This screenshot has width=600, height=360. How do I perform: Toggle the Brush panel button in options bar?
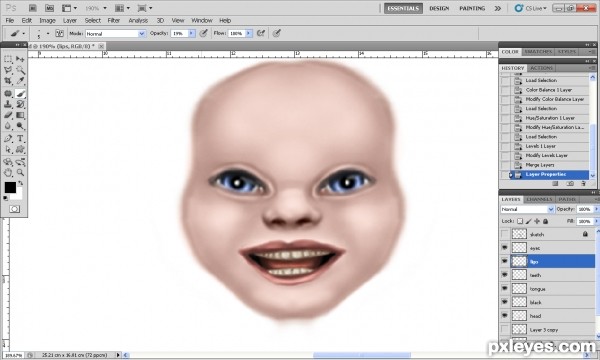[59, 33]
